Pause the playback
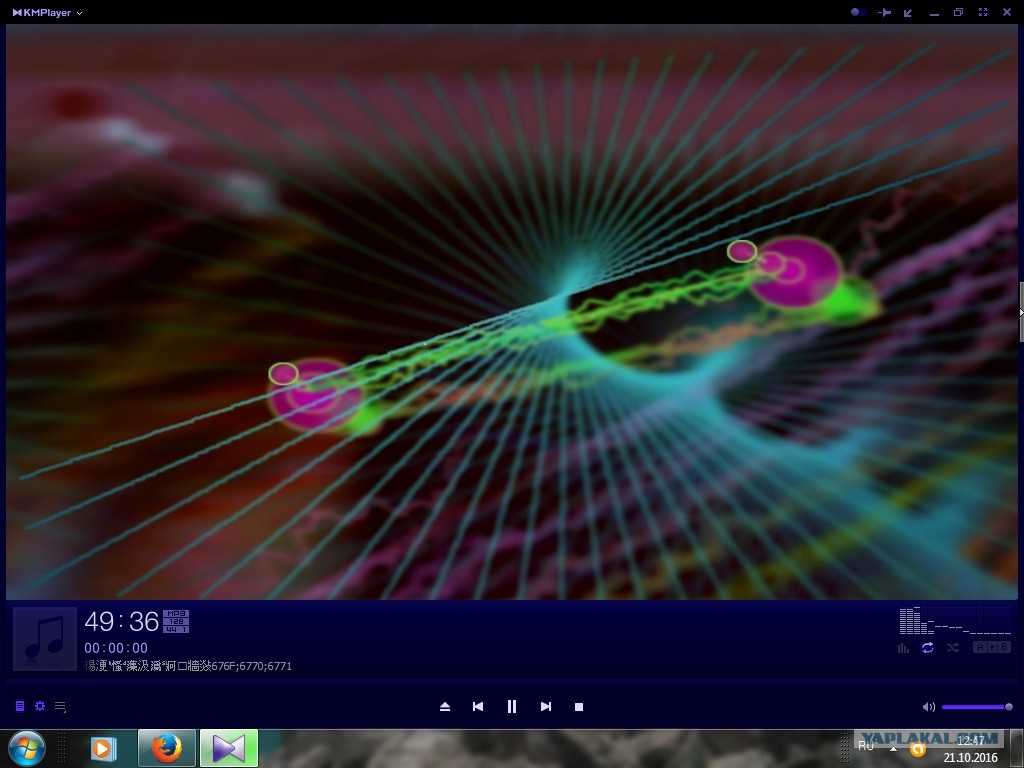1024x768 pixels. coord(512,707)
